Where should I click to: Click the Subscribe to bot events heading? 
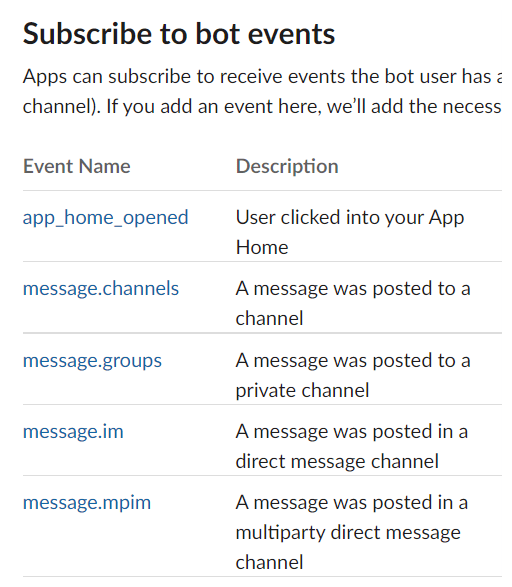tap(179, 34)
